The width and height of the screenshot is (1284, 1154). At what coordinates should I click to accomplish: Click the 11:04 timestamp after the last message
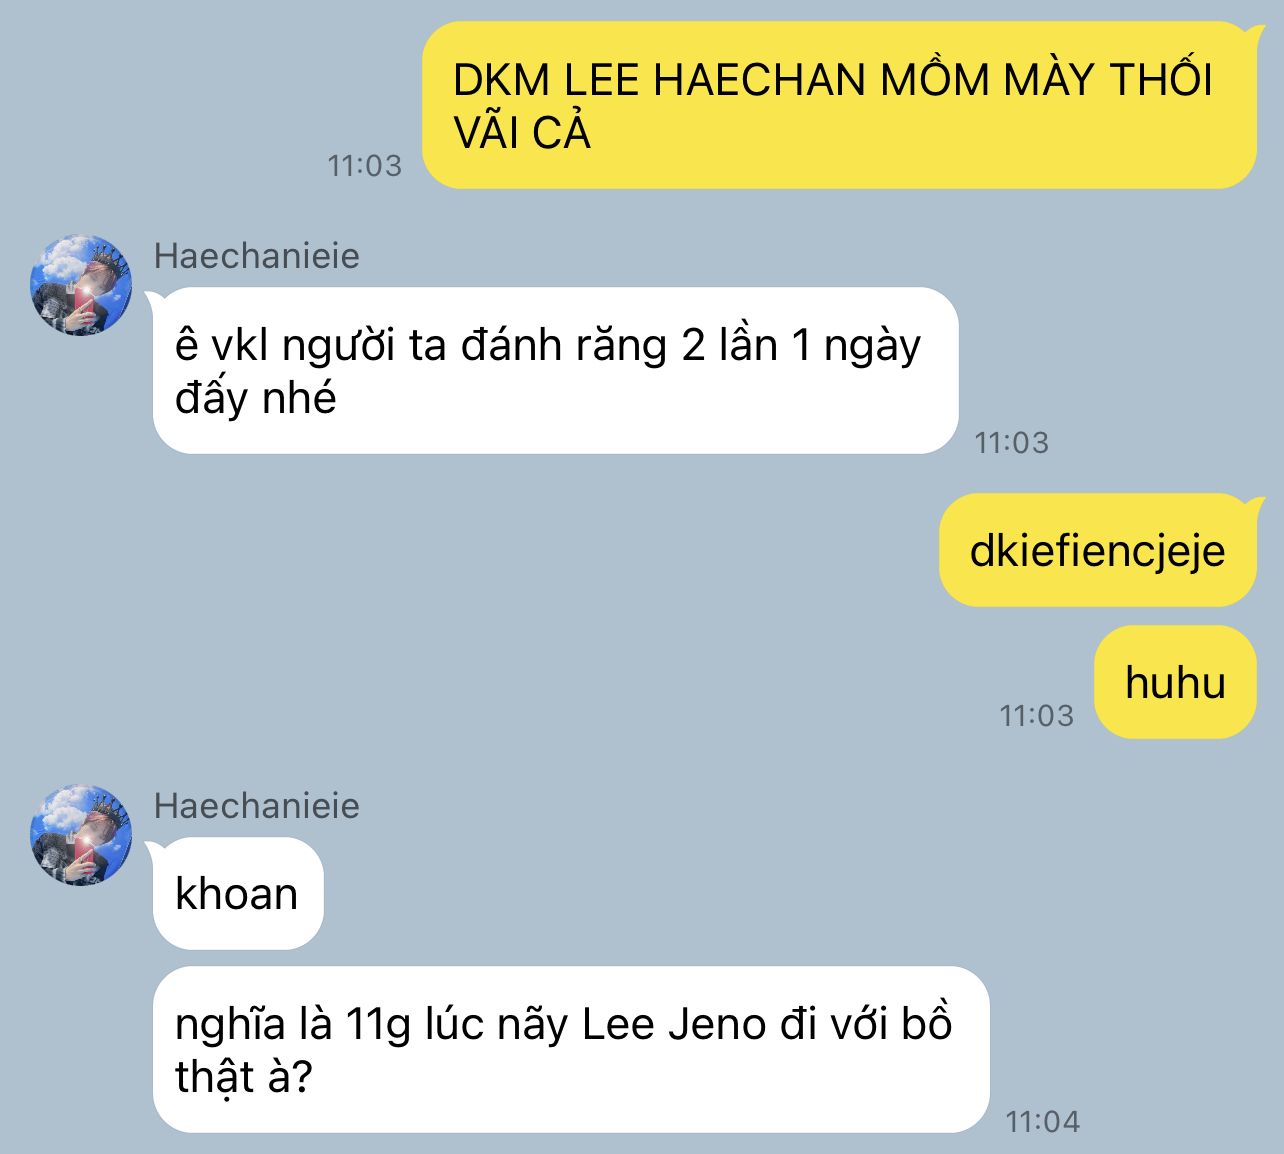click(x=1042, y=1121)
